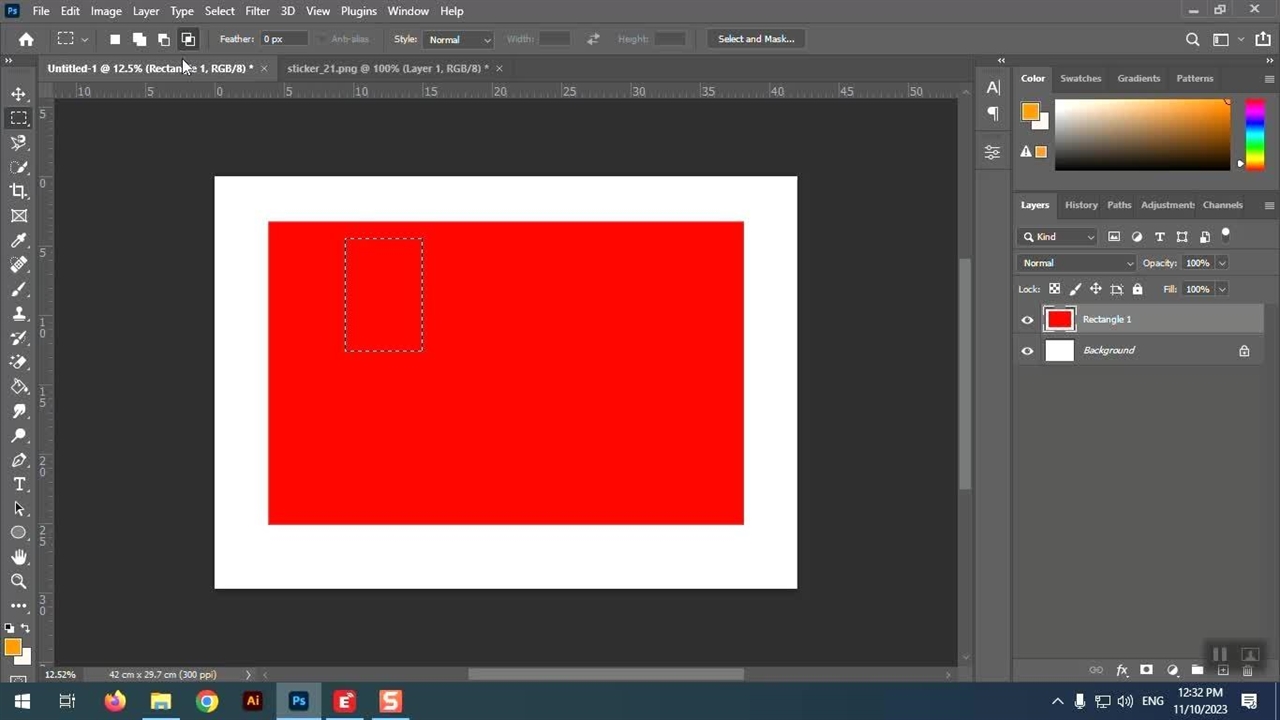Click the Feather input field
The height and width of the screenshot is (720, 1280).
(x=283, y=39)
